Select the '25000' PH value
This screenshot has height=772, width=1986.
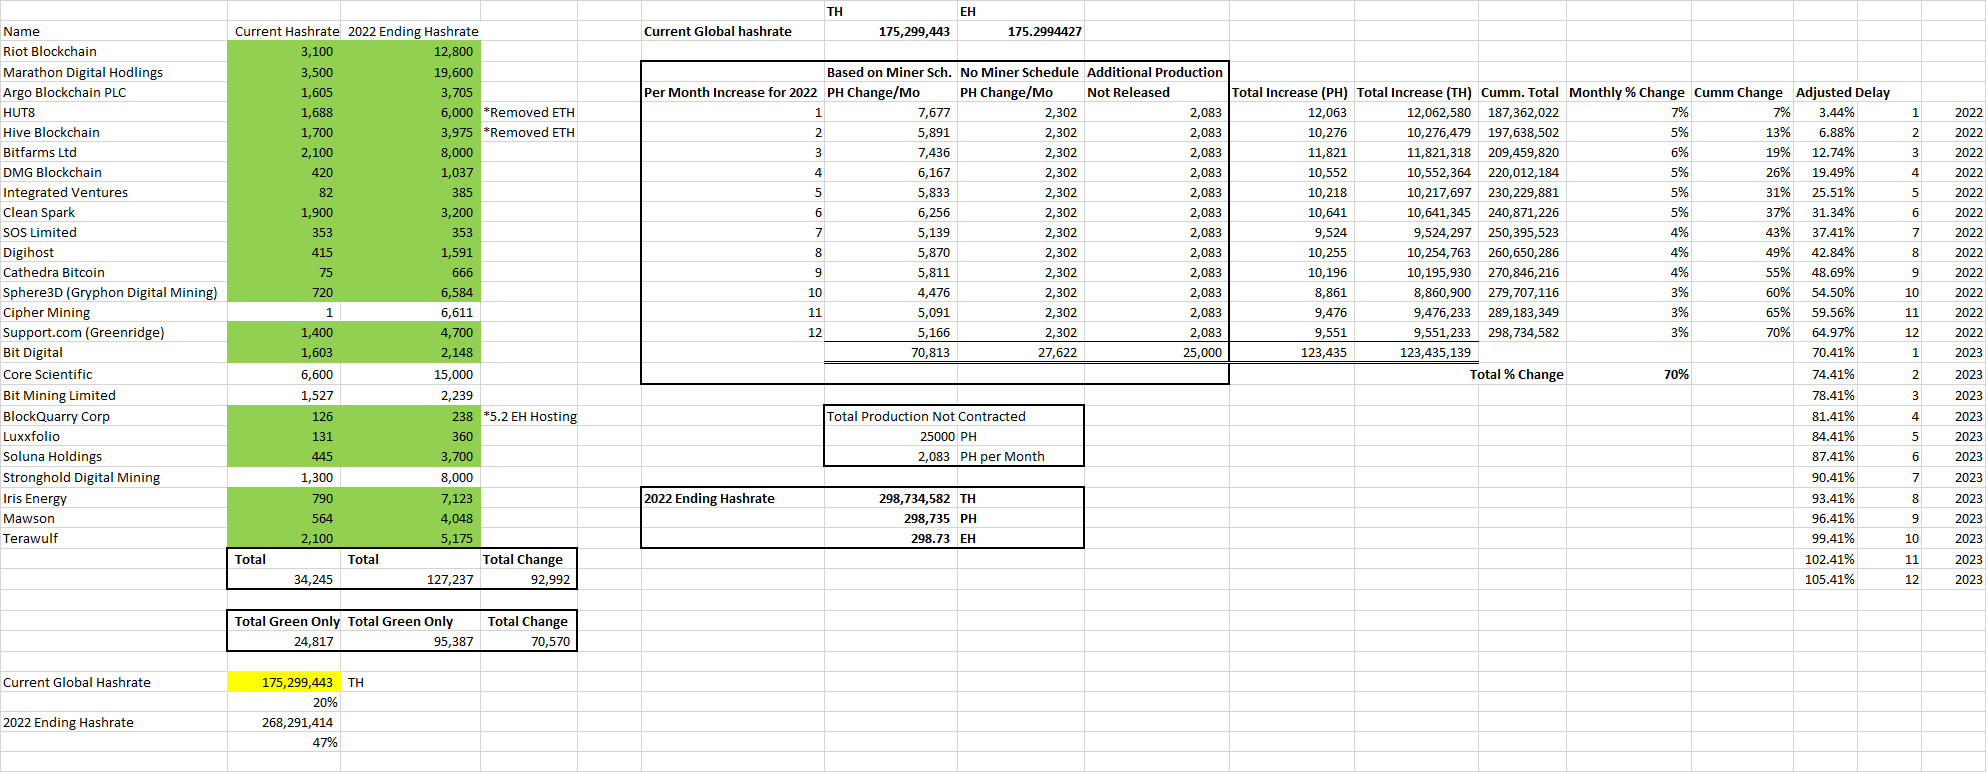pyautogui.click(x=937, y=436)
